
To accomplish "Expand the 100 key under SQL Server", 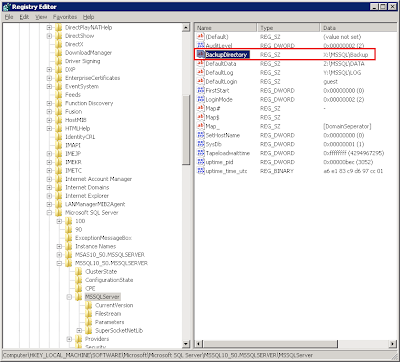I will click(x=59, y=221).
